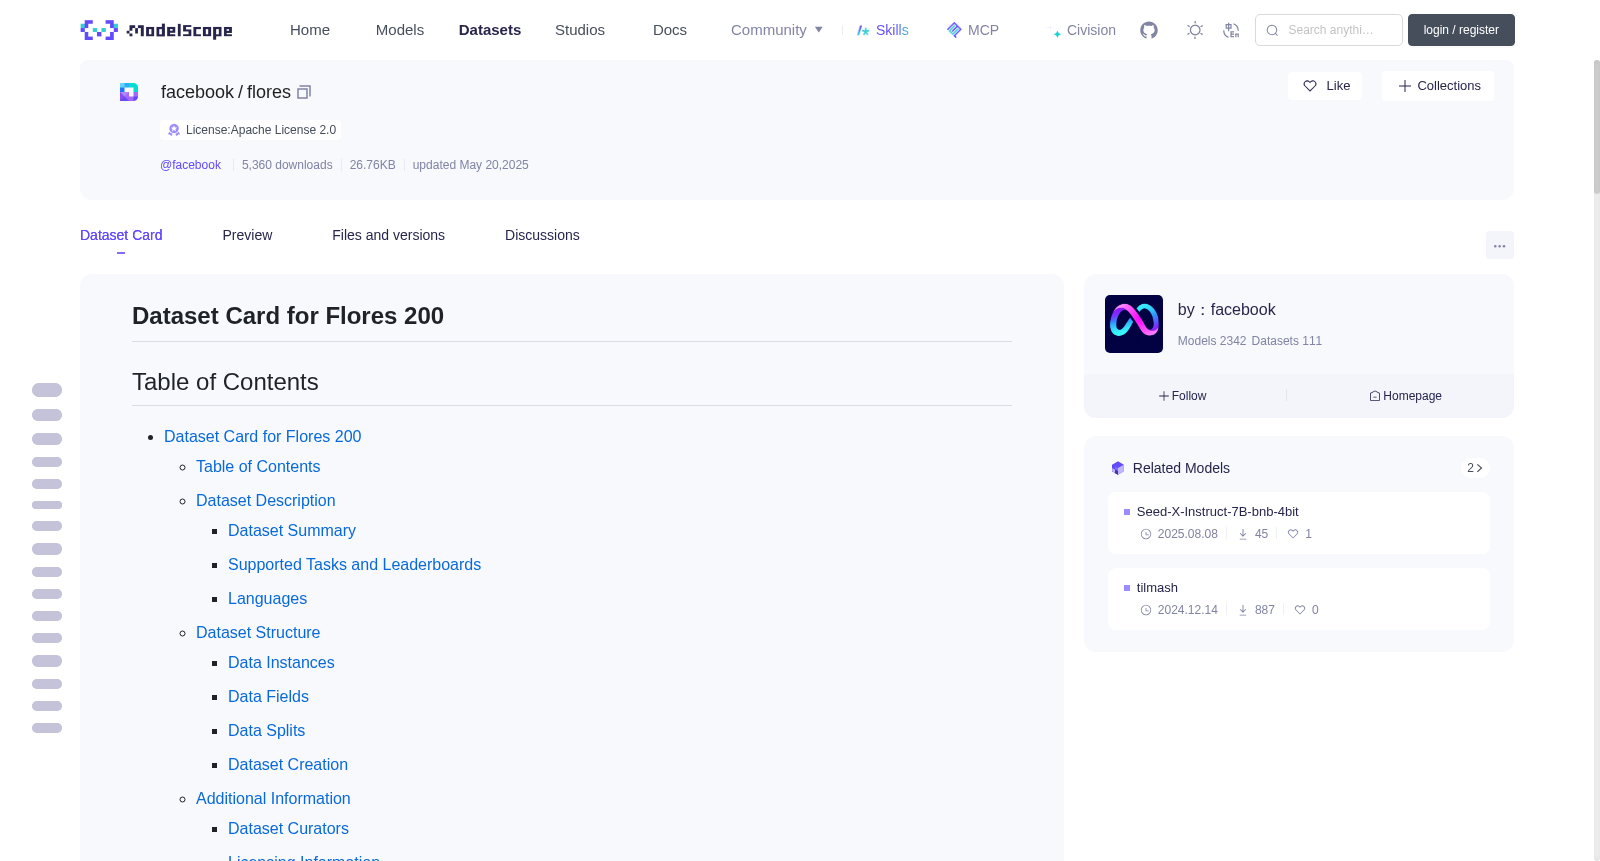View the Discussions tab

(542, 235)
